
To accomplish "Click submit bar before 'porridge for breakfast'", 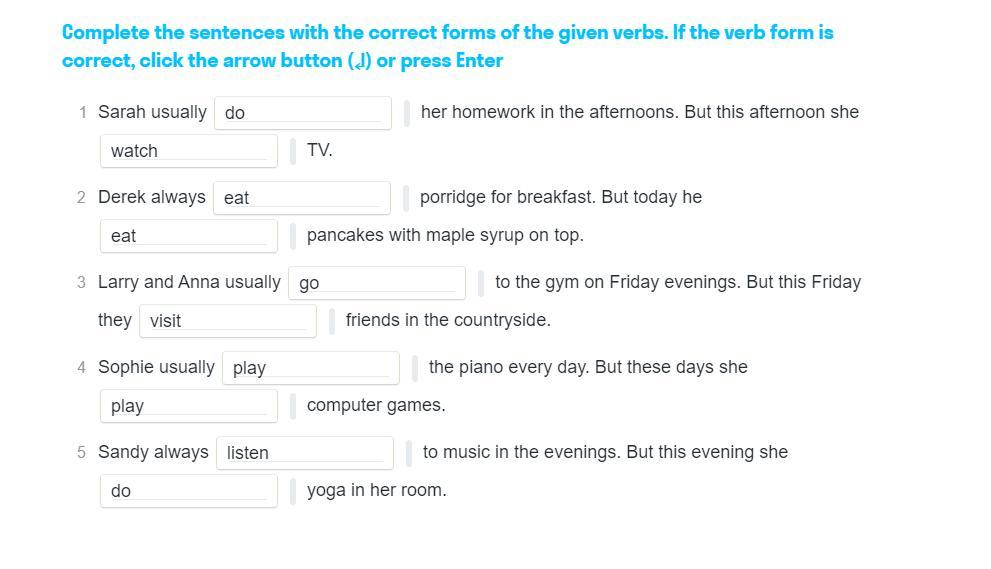I will [406, 198].
